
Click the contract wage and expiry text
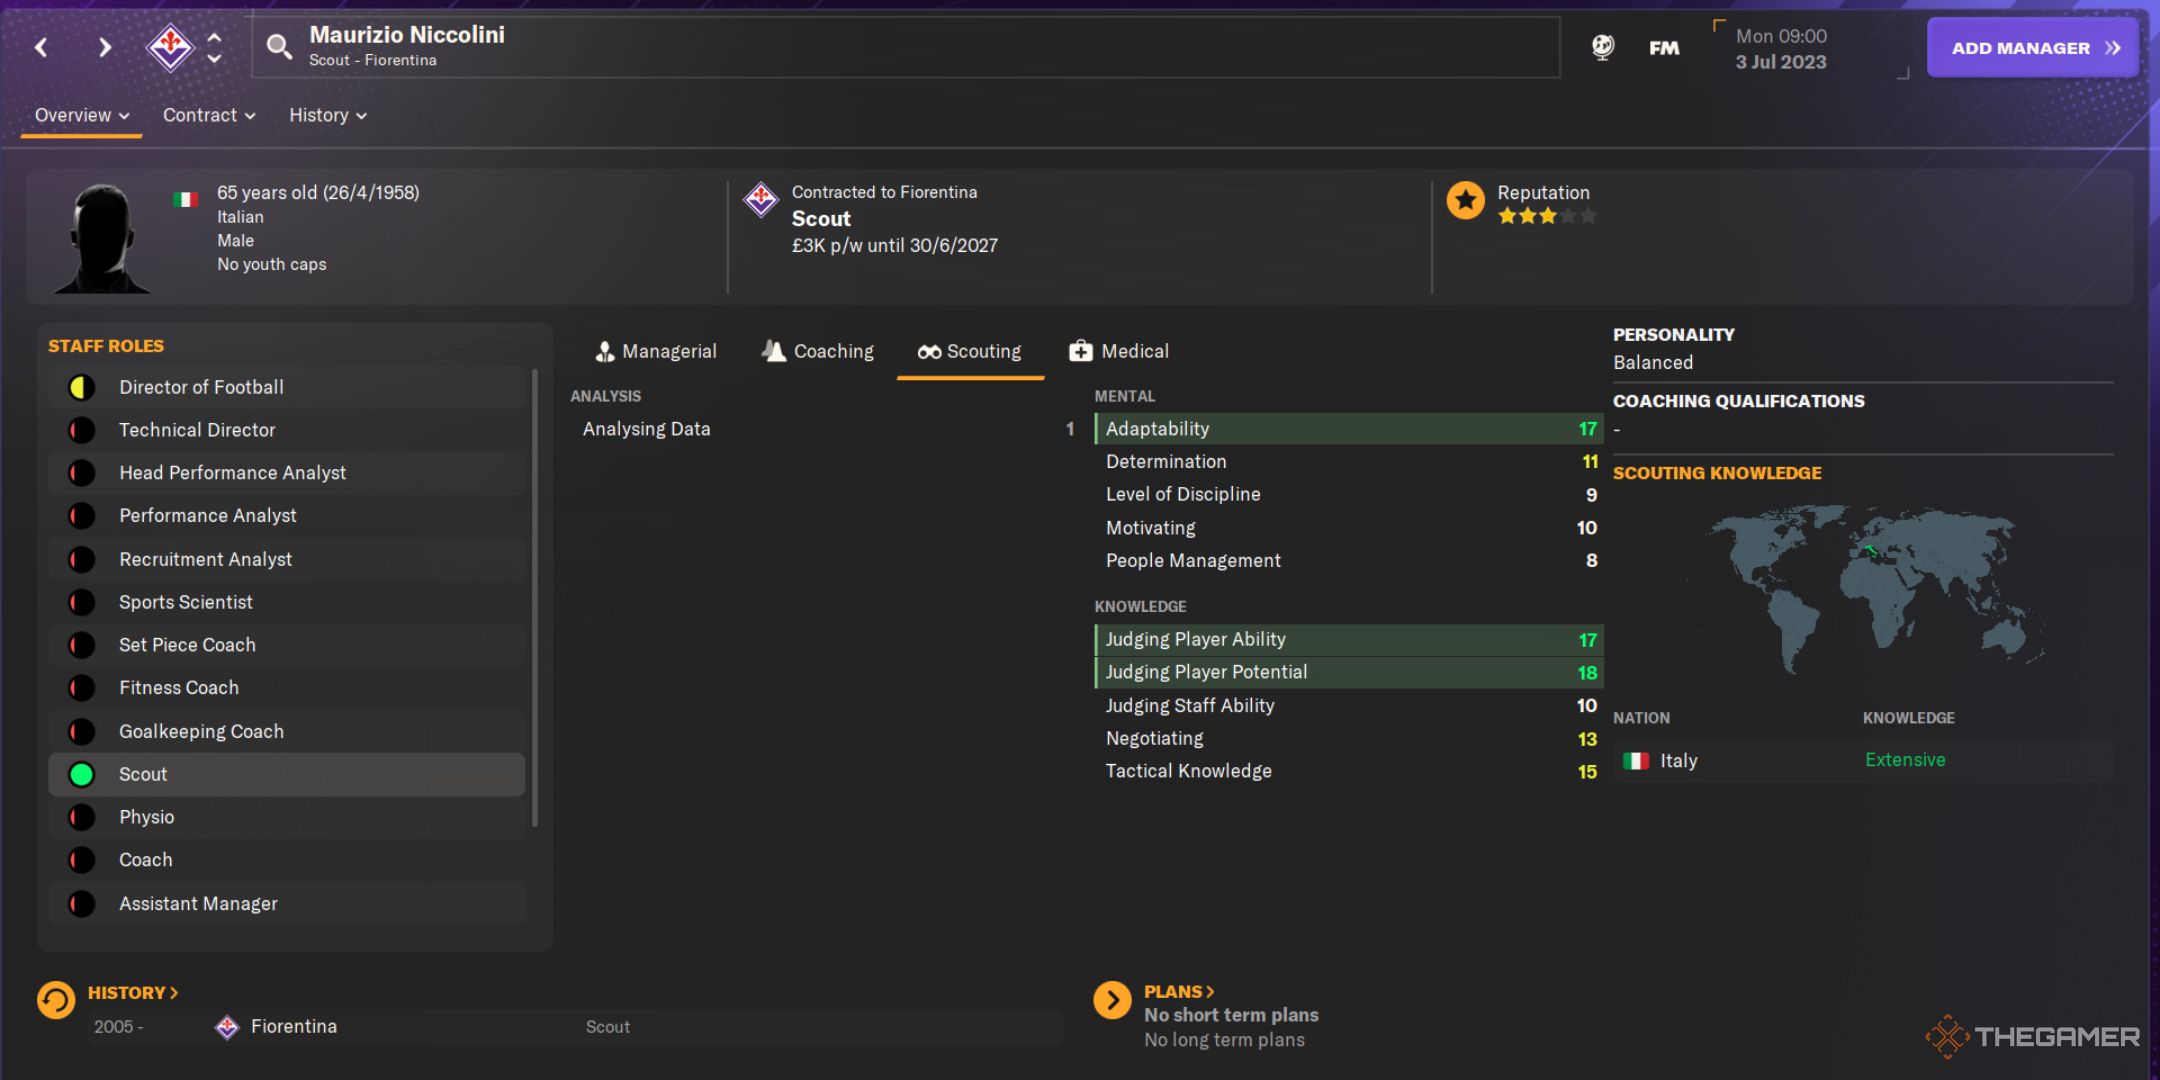click(x=895, y=246)
